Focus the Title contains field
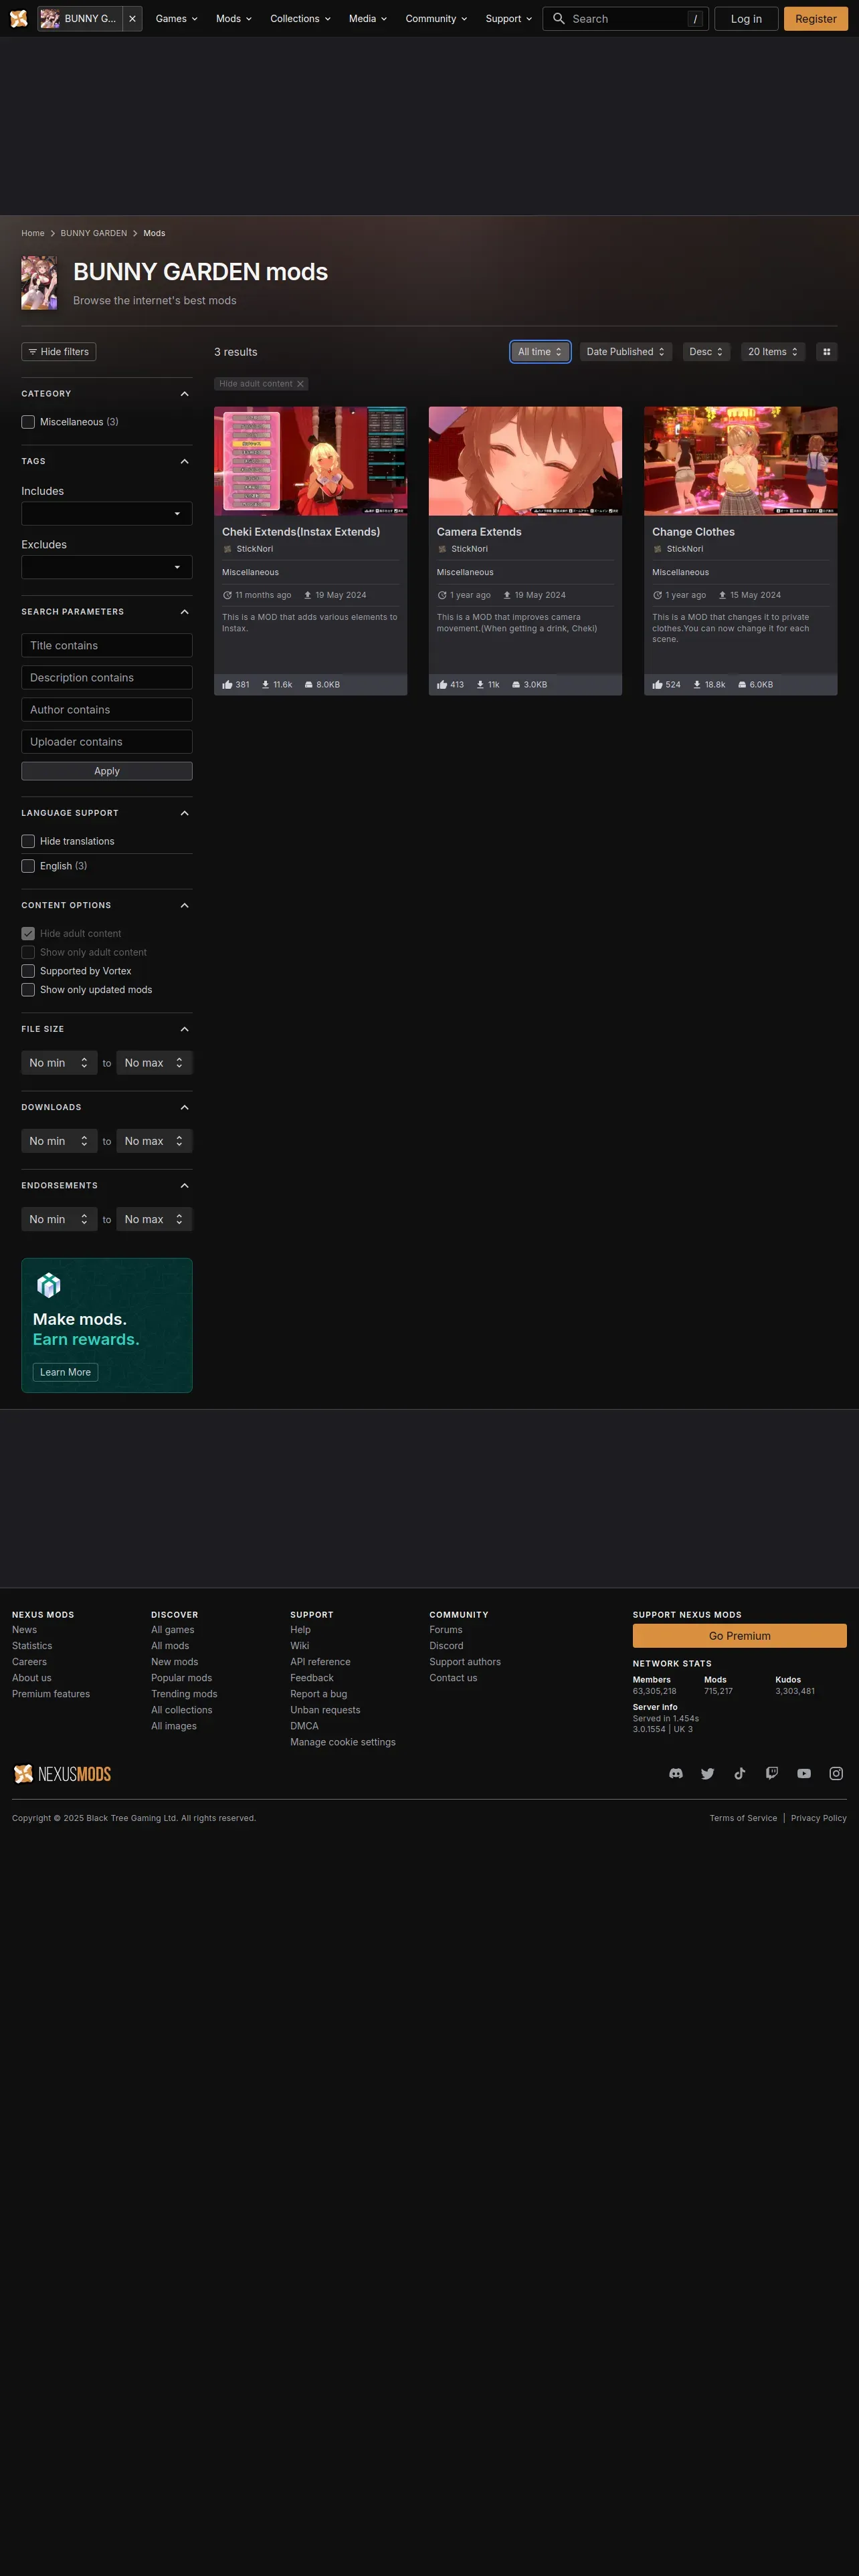Image resolution: width=859 pixels, height=2576 pixels. click(x=107, y=646)
